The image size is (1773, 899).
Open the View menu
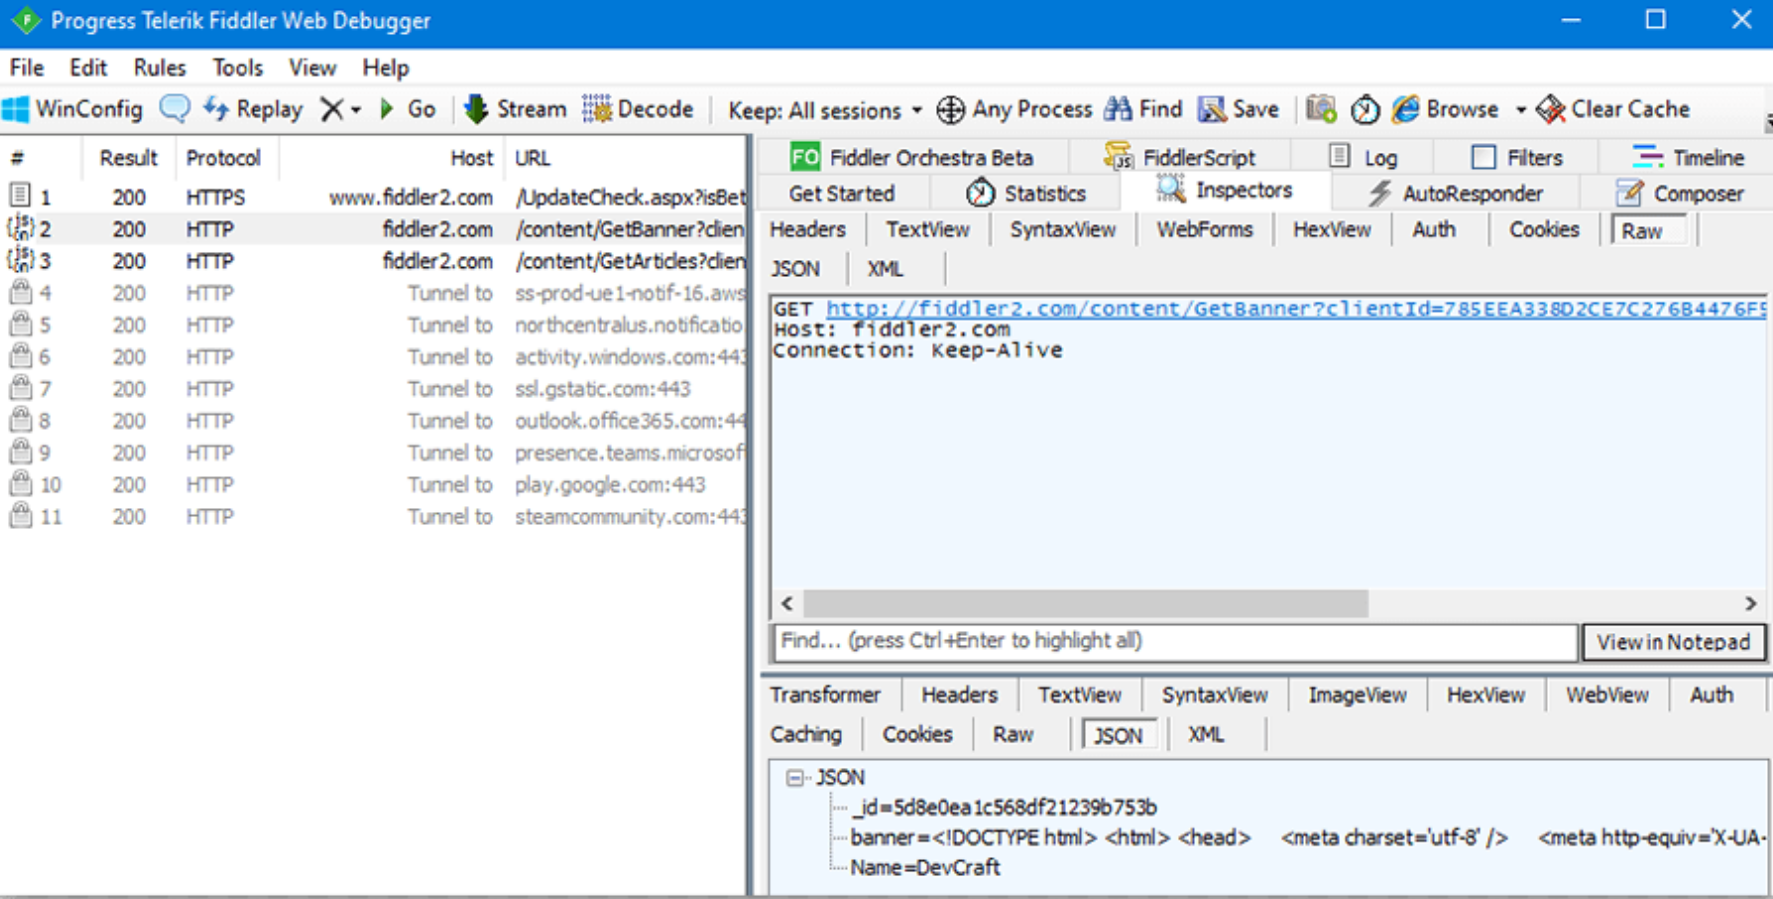point(312,67)
